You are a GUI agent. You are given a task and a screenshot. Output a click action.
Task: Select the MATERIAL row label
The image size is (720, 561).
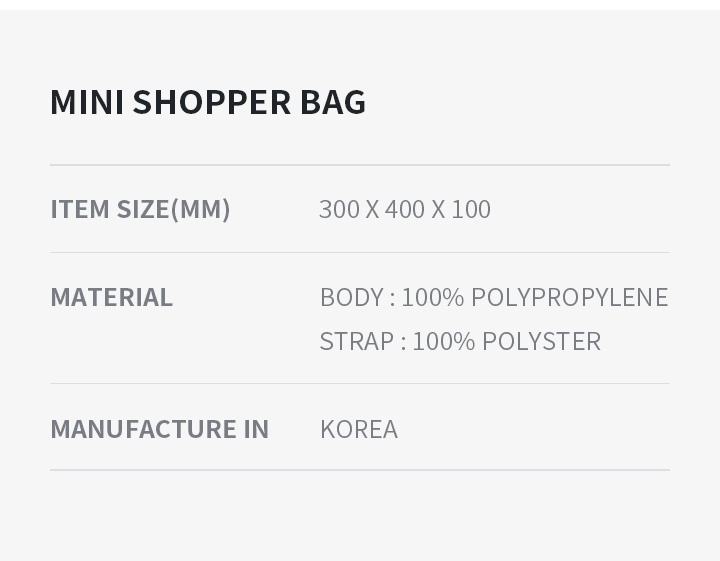111,297
